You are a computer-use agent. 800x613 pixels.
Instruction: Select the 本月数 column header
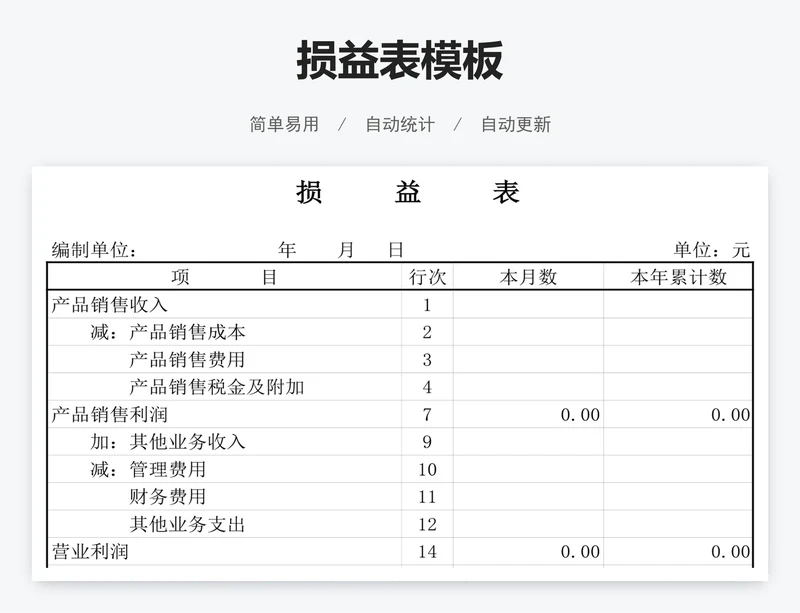tap(528, 277)
